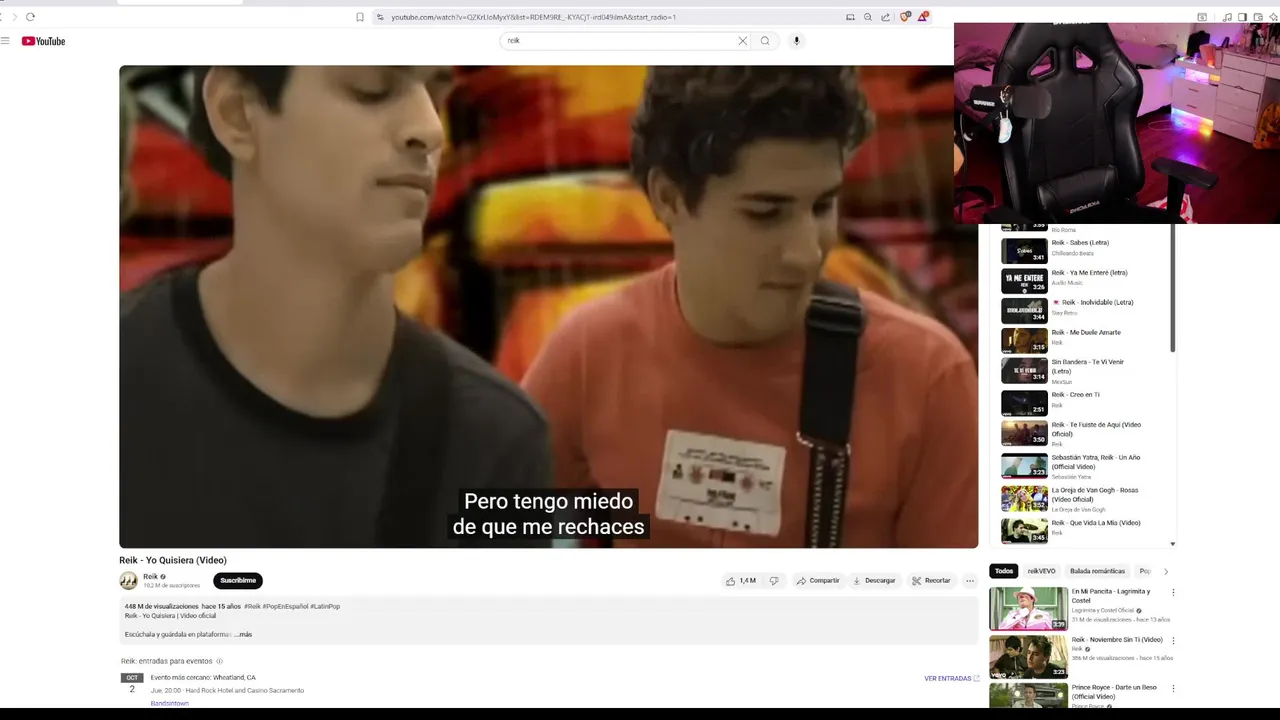Click the playlist scrollbar thumb

[1172, 290]
